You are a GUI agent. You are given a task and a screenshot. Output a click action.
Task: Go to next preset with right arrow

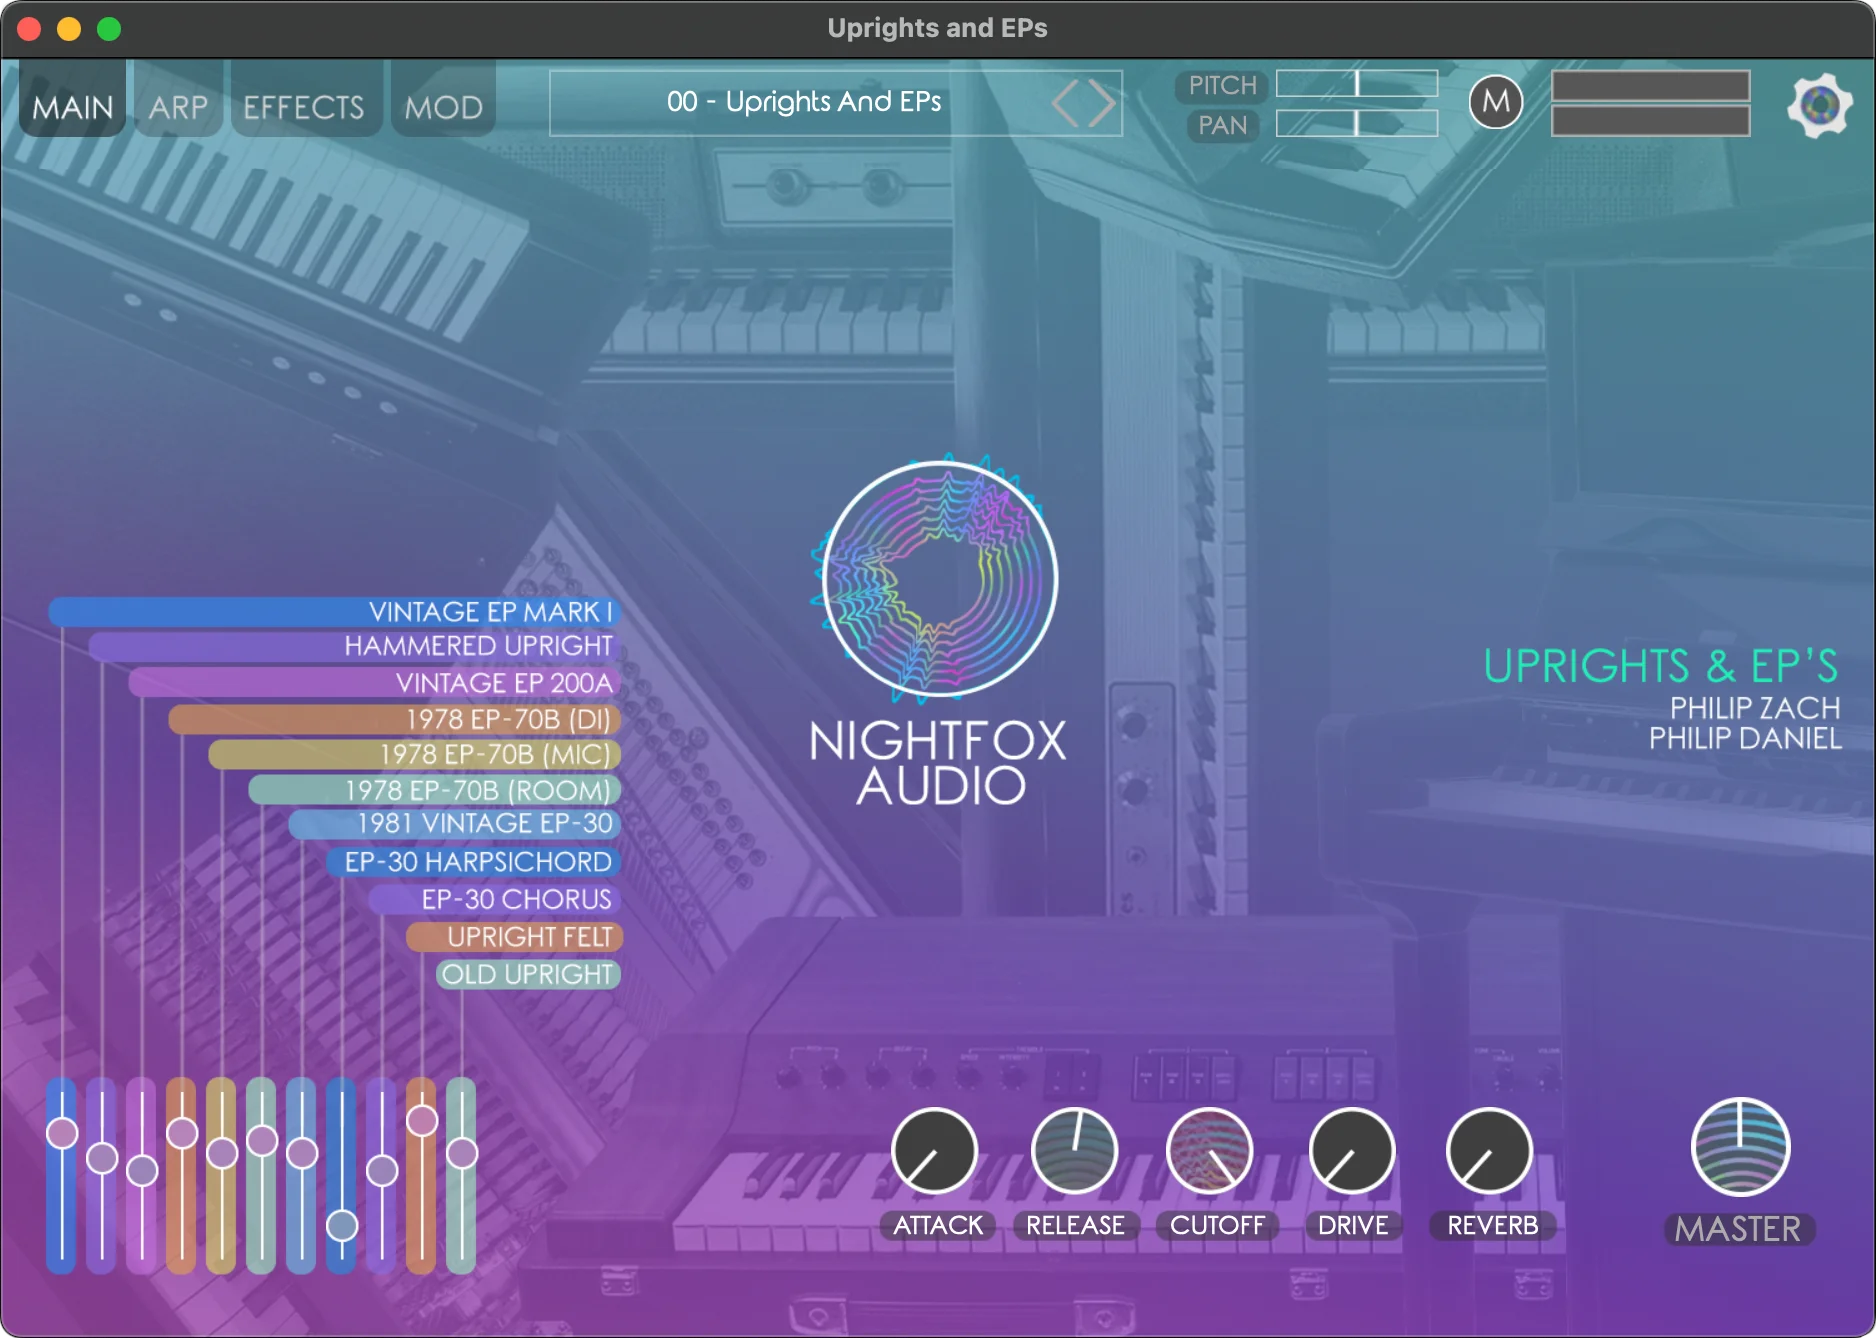coord(1101,103)
